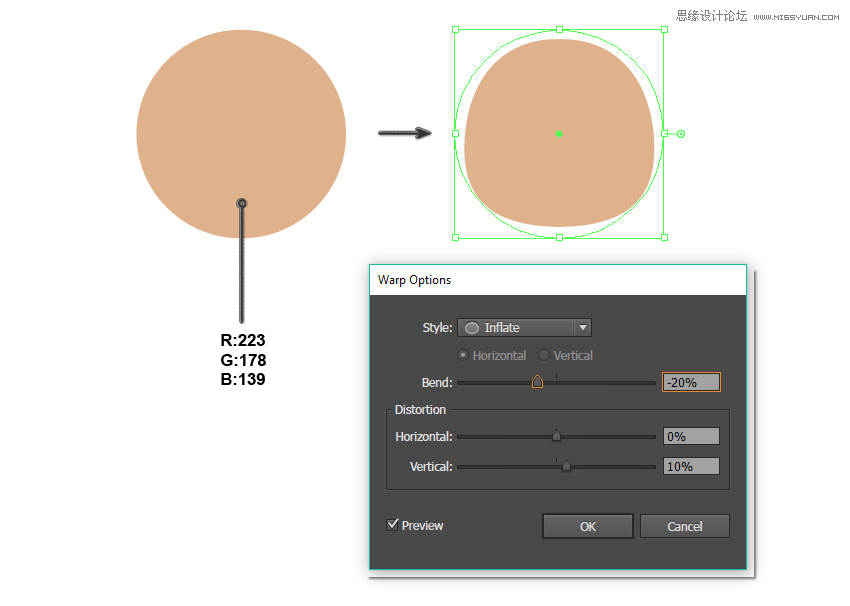The width and height of the screenshot is (850, 606).
Task: Click the left-middle bounding box handle
Action: point(455,133)
